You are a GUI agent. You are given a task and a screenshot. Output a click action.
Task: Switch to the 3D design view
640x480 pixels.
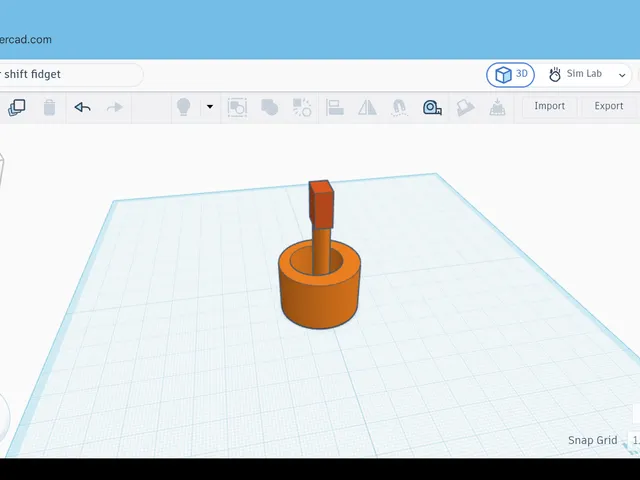pyautogui.click(x=510, y=74)
